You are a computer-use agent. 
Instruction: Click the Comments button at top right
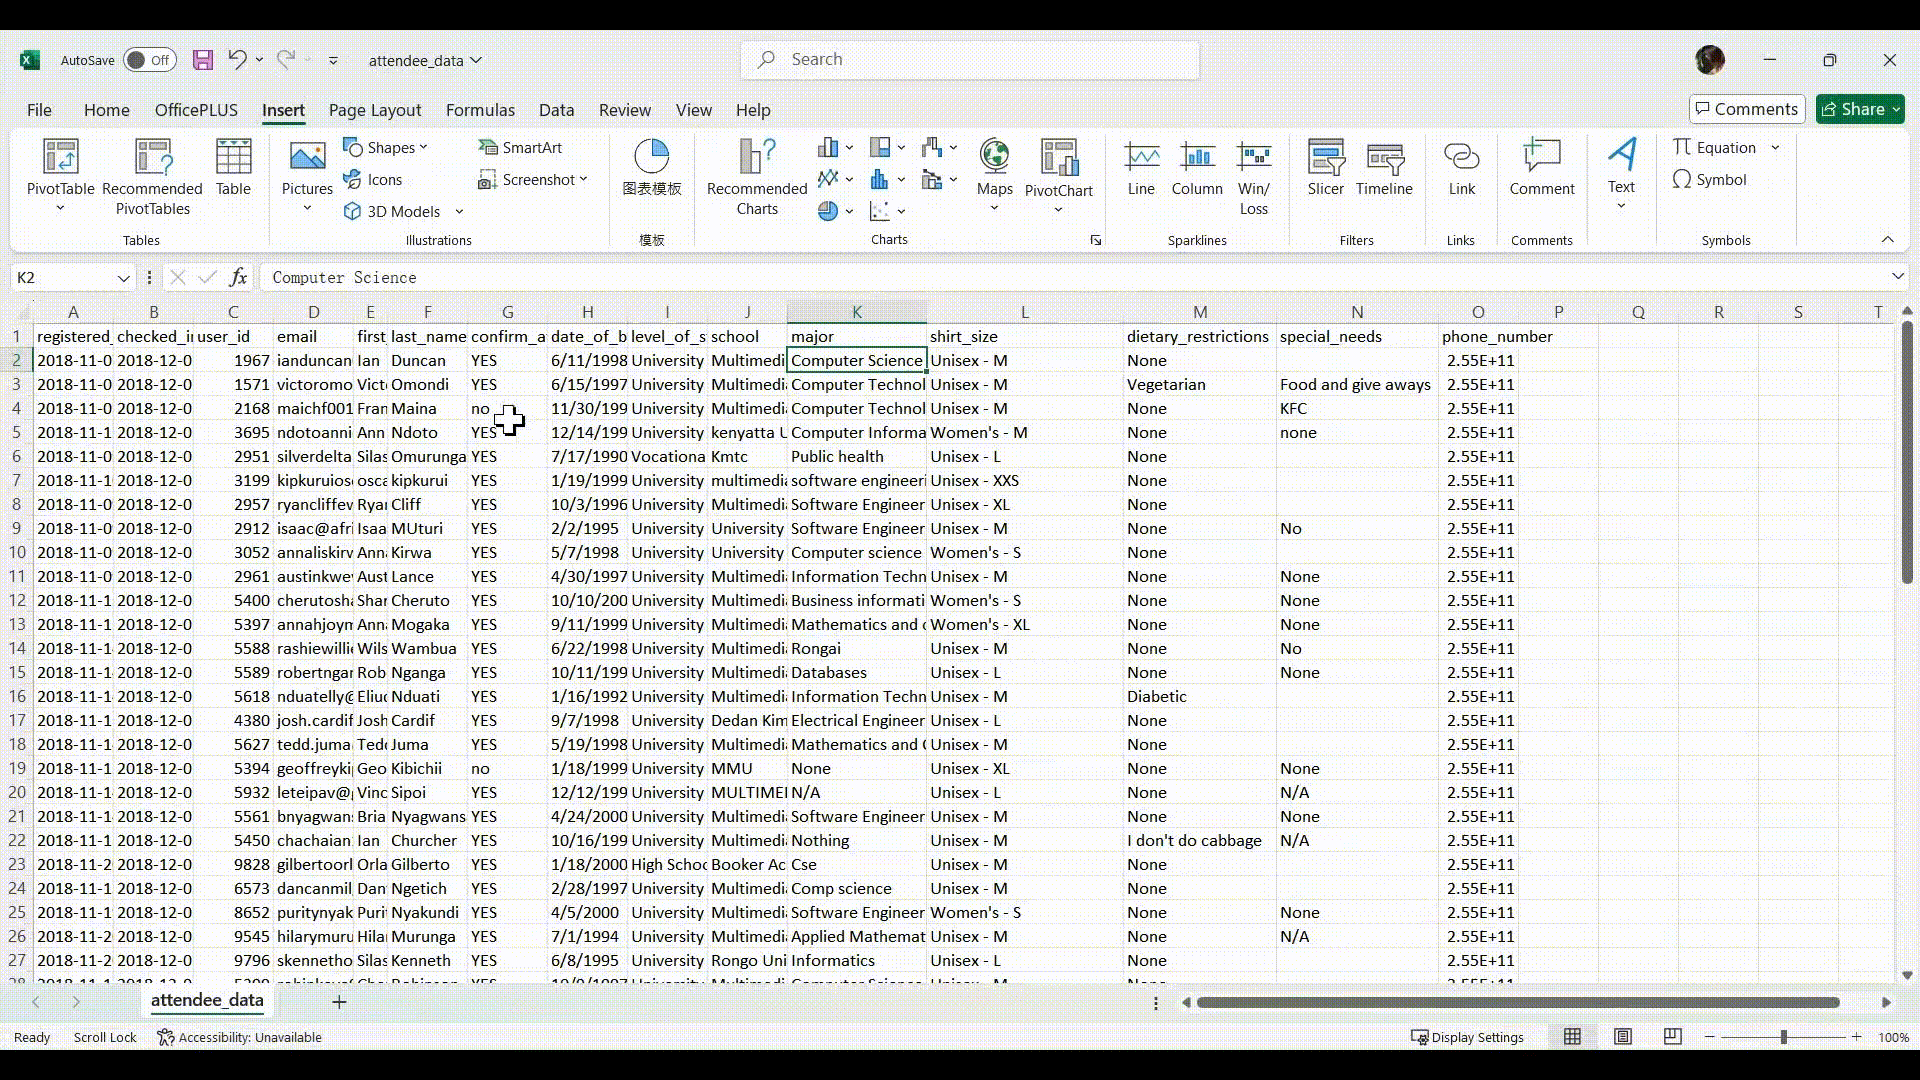click(1746, 109)
